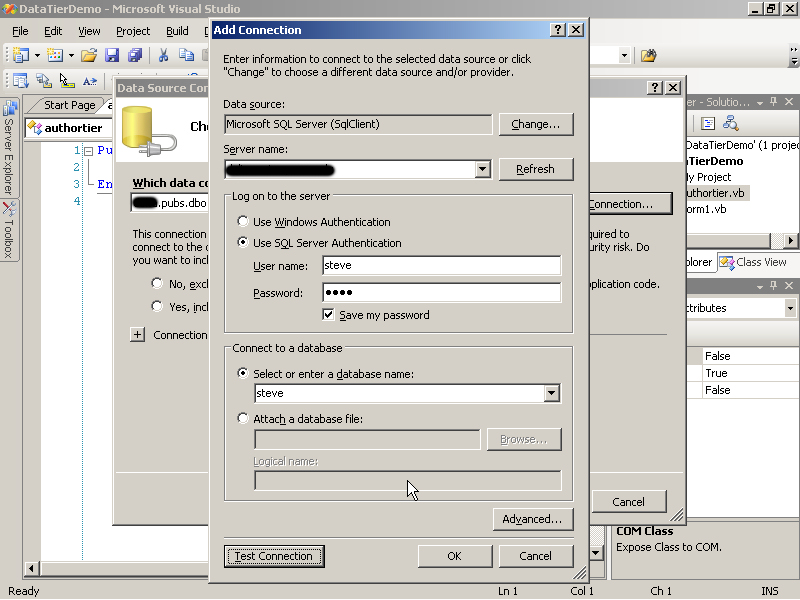Screen dimensions: 800x600
Task: Open the Edit menu
Action: click(53, 31)
